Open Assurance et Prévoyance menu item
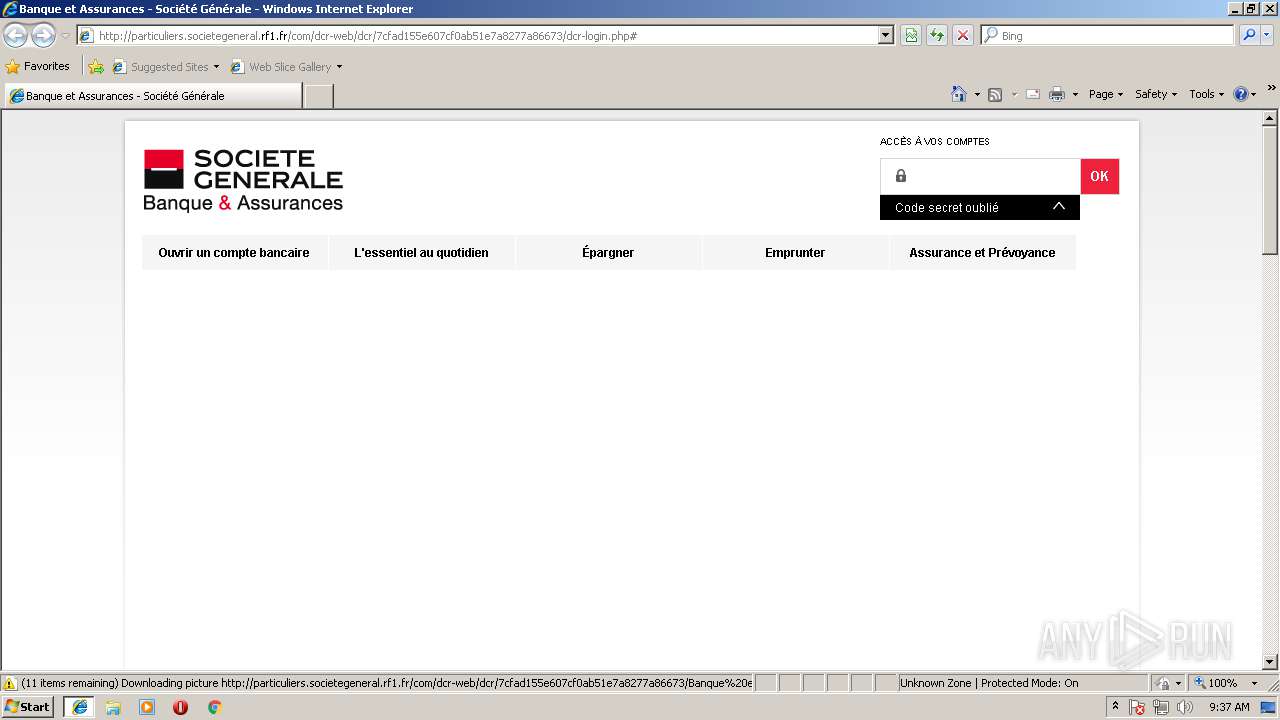1280x720 pixels. pyautogui.click(x=982, y=253)
